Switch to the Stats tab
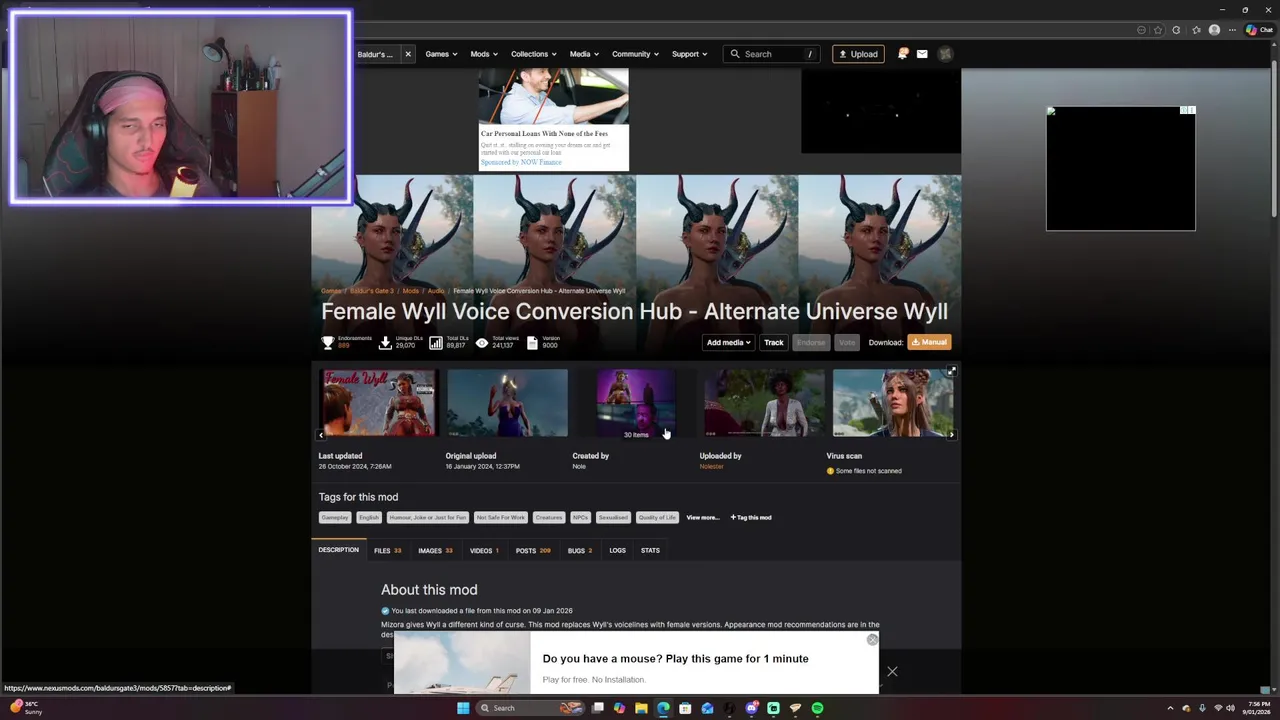The height and width of the screenshot is (720, 1280). [650, 551]
